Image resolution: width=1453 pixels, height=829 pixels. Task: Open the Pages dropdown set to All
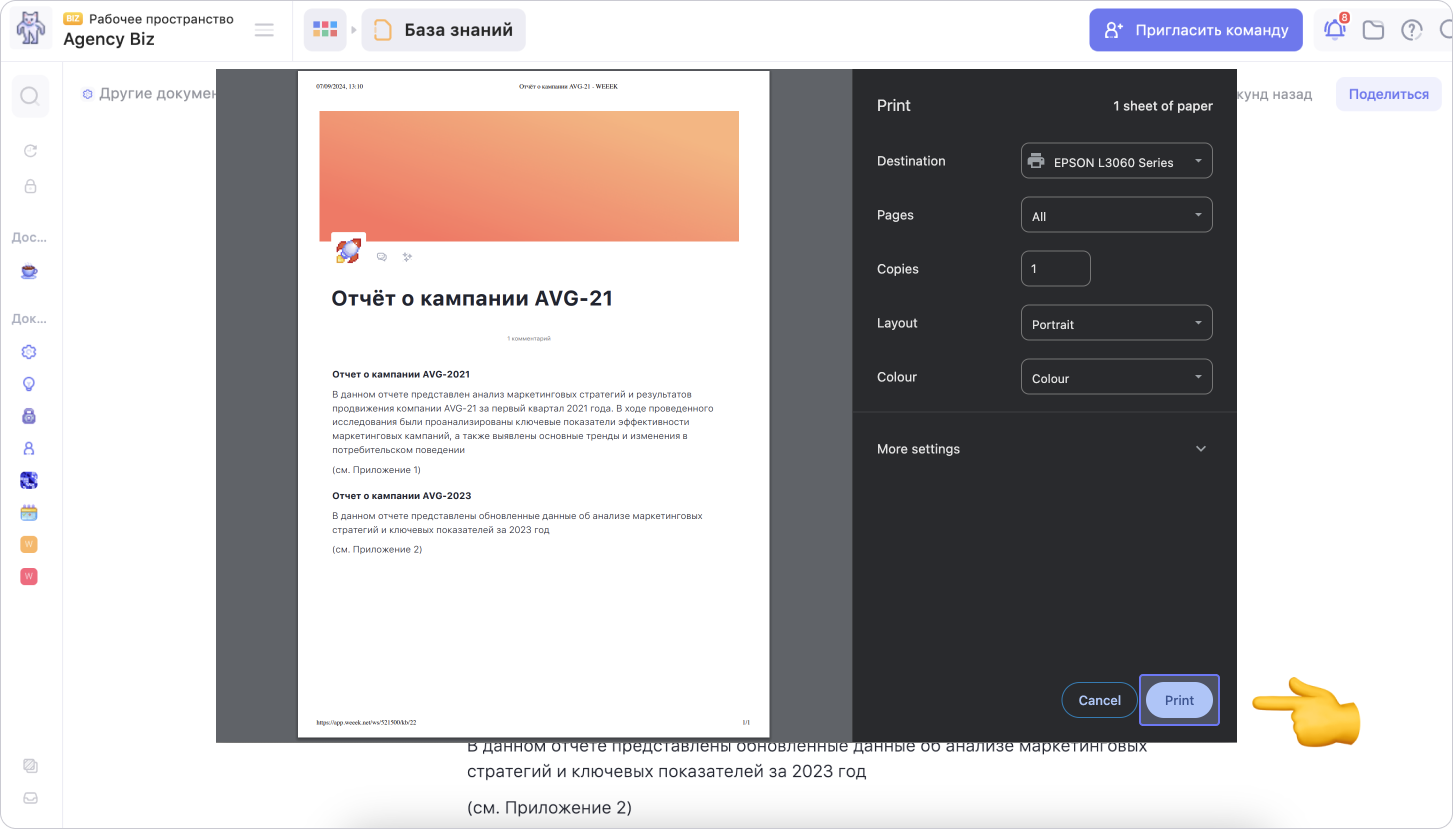point(1116,215)
